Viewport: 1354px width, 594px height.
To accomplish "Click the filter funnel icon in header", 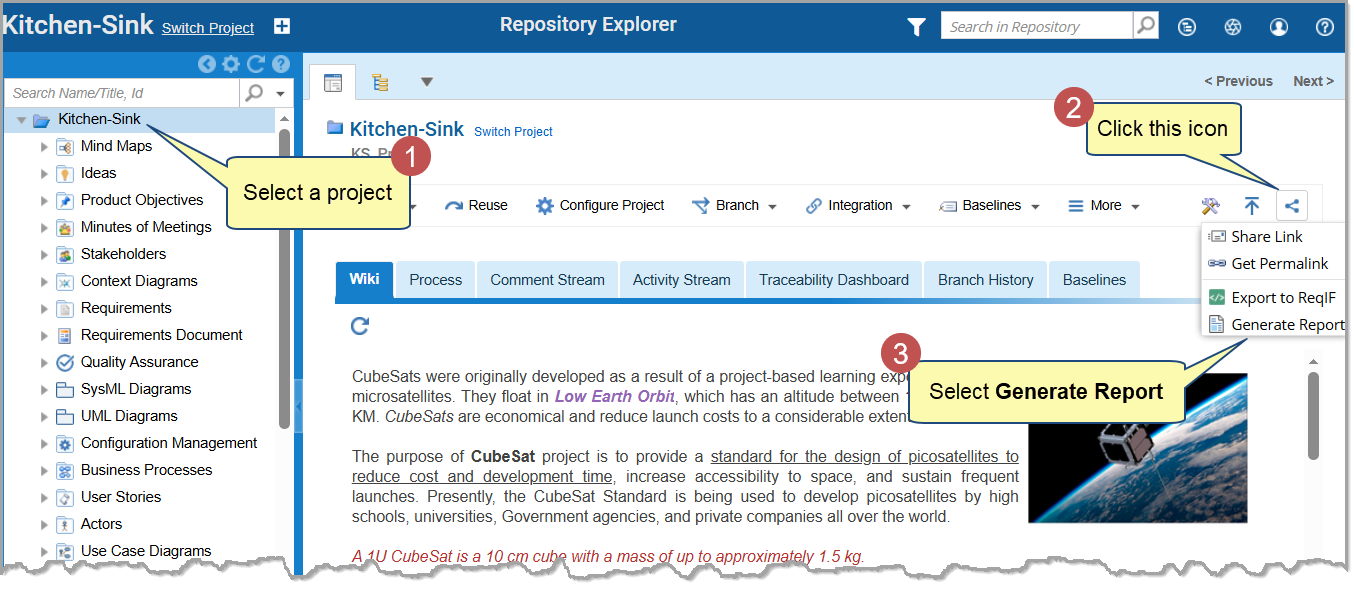I will tap(916, 27).
